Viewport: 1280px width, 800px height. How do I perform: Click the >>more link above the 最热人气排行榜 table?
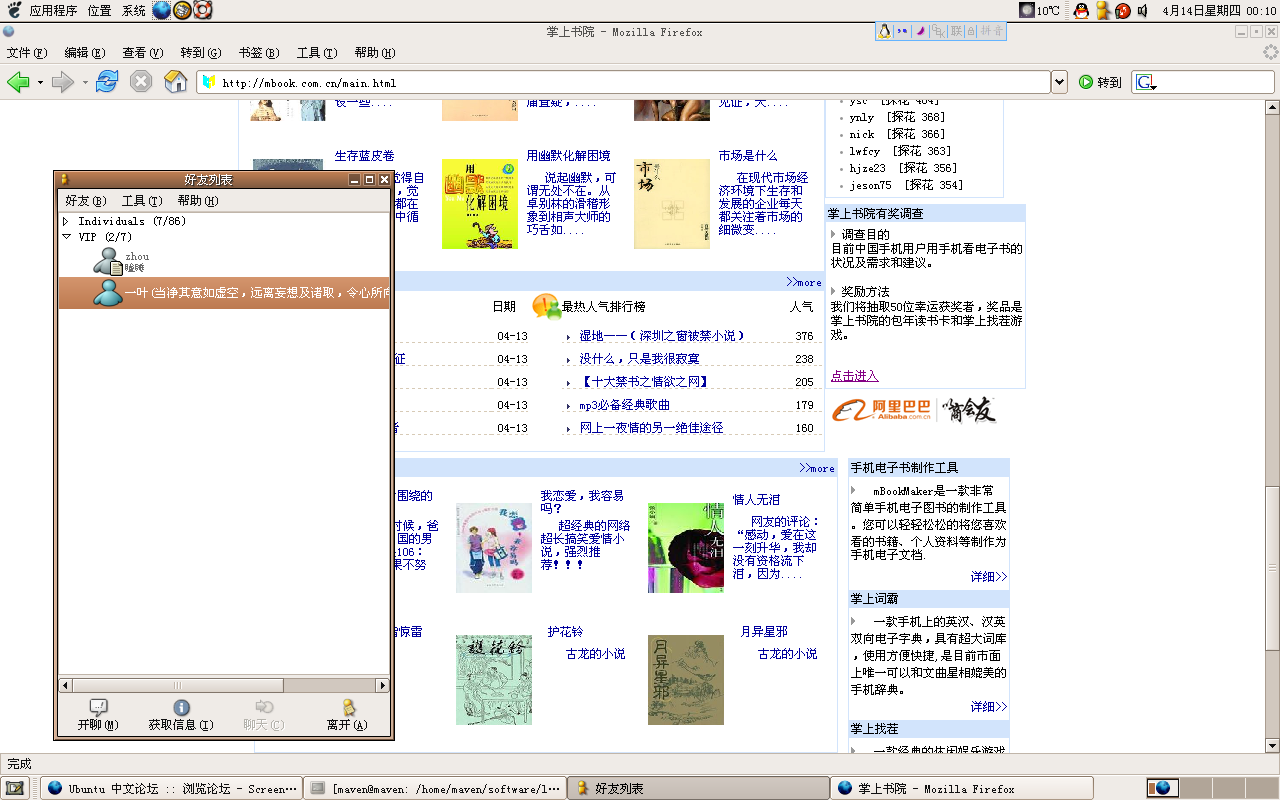tap(803, 282)
